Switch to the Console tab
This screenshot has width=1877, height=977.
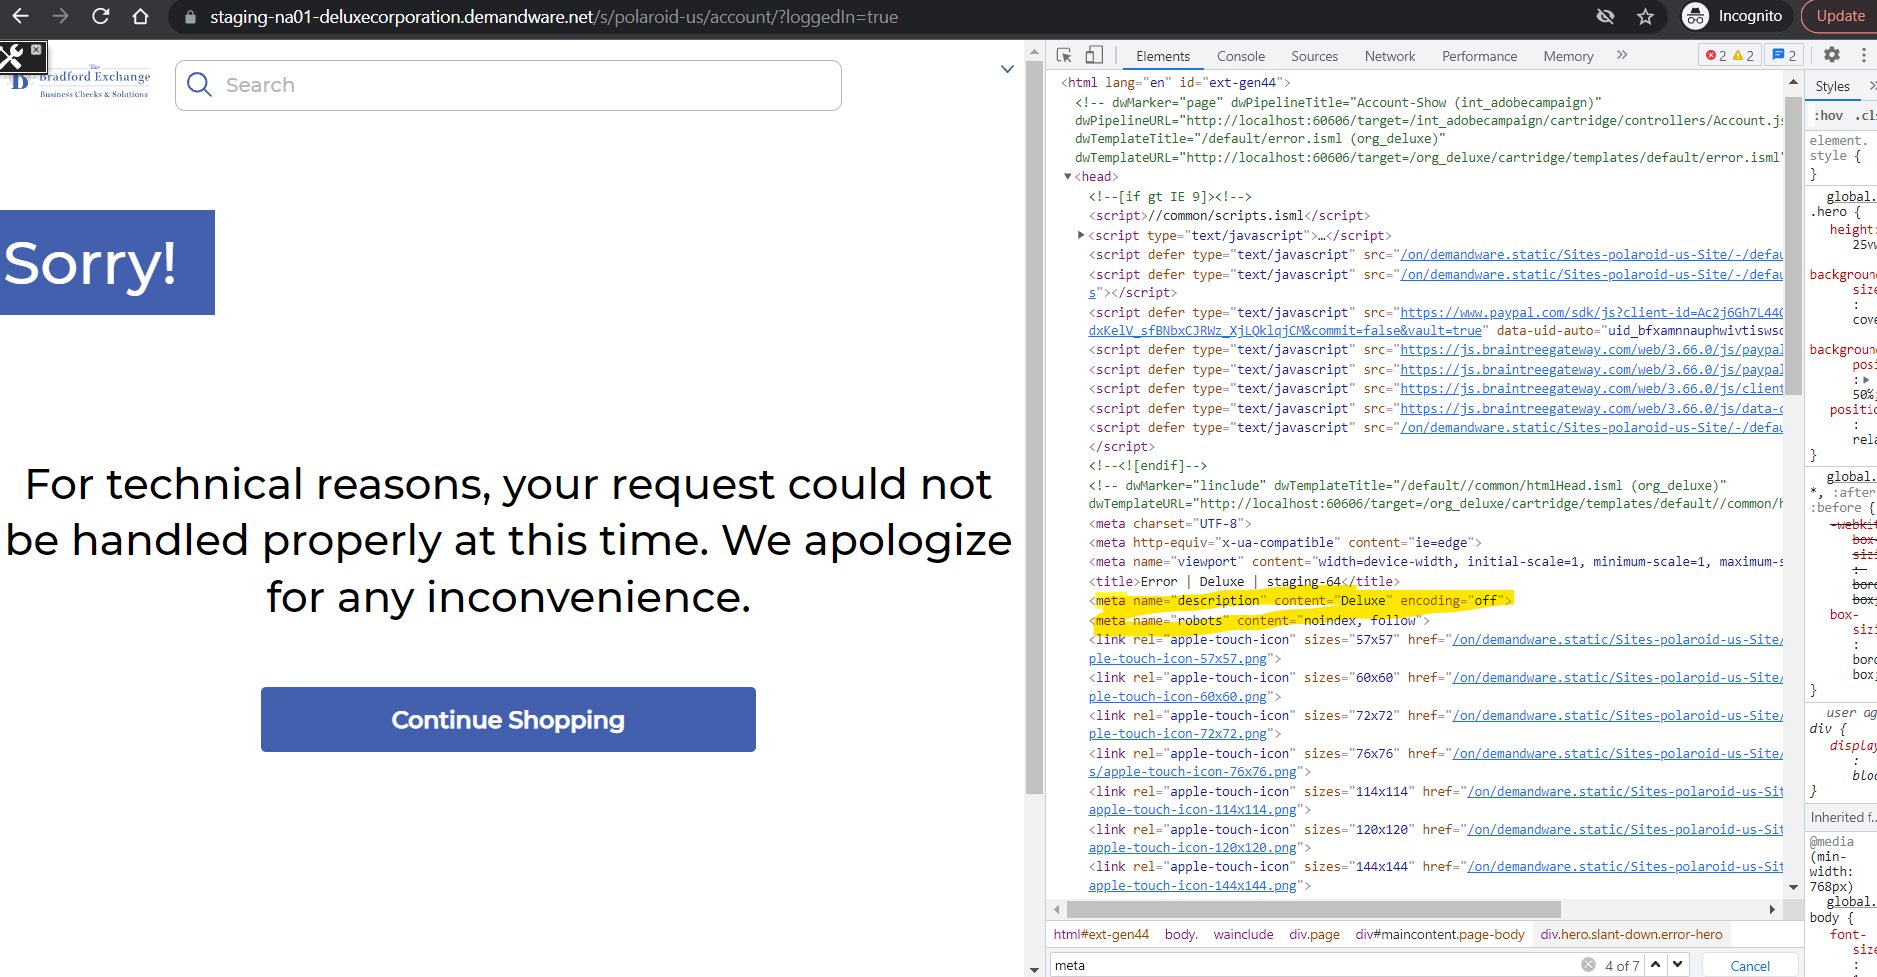click(x=1240, y=57)
